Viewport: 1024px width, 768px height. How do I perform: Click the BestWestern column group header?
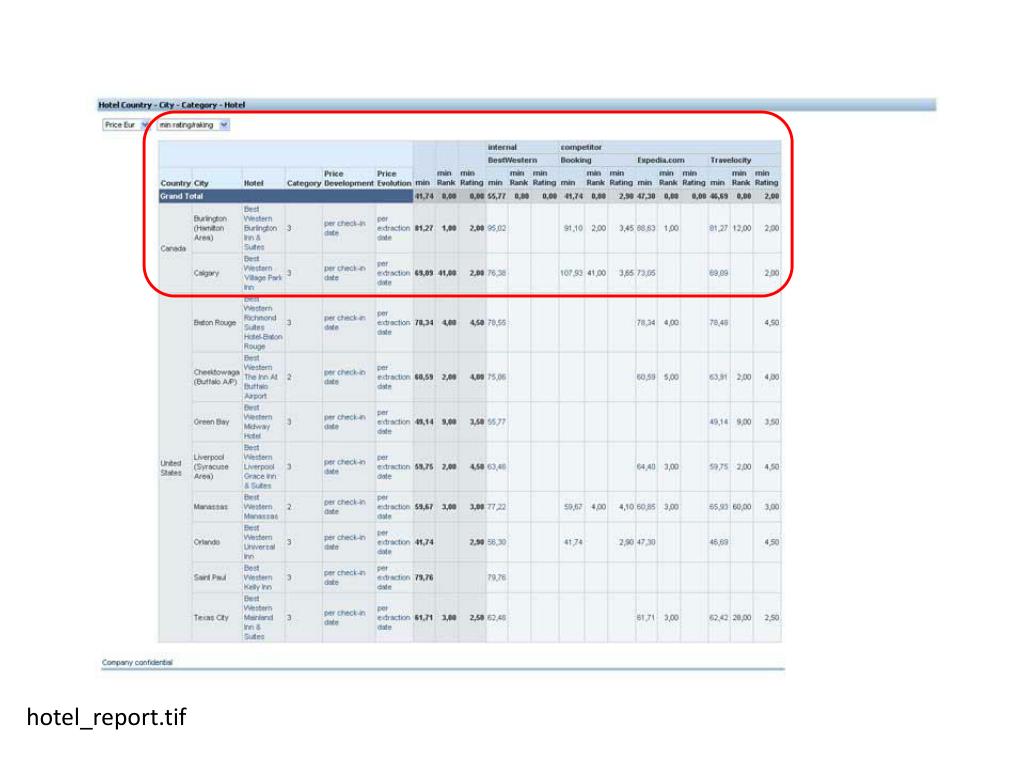tap(513, 160)
